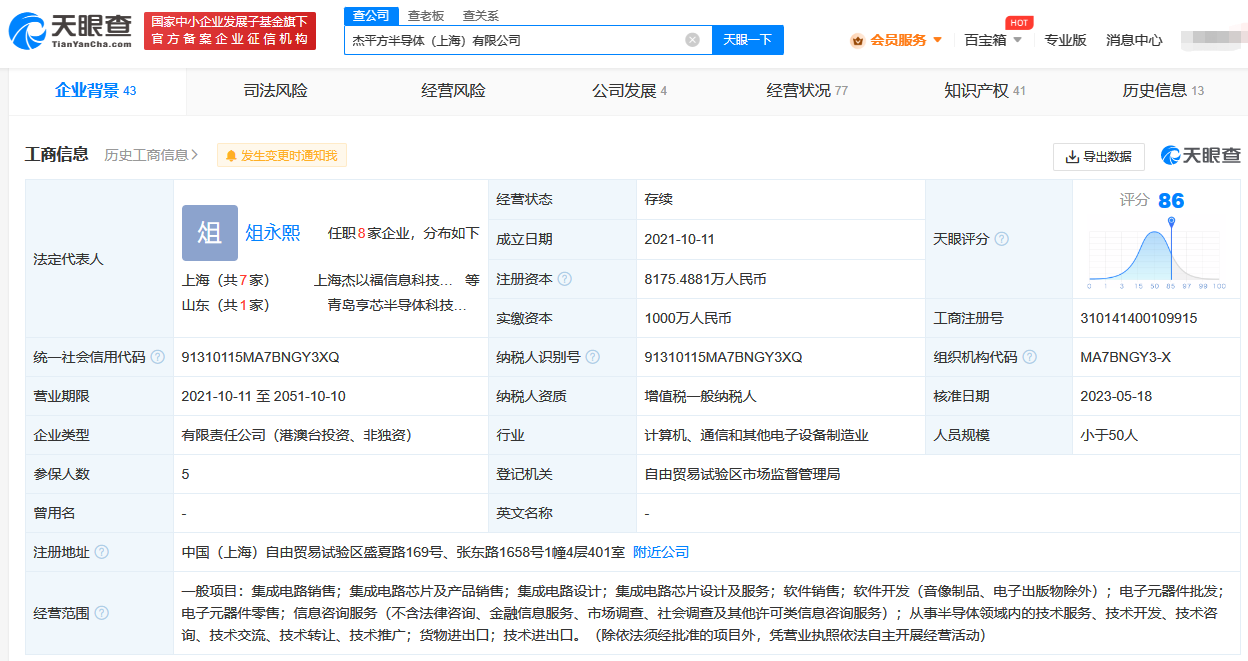Click 上海（共7家） text
Viewport: 1248px width, 661px height.
225,280
